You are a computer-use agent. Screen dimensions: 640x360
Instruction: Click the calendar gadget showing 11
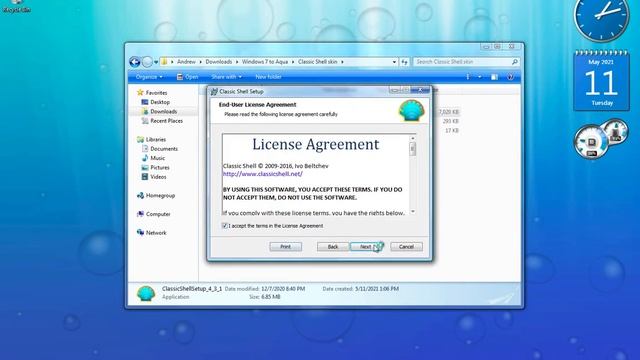click(x=601, y=80)
